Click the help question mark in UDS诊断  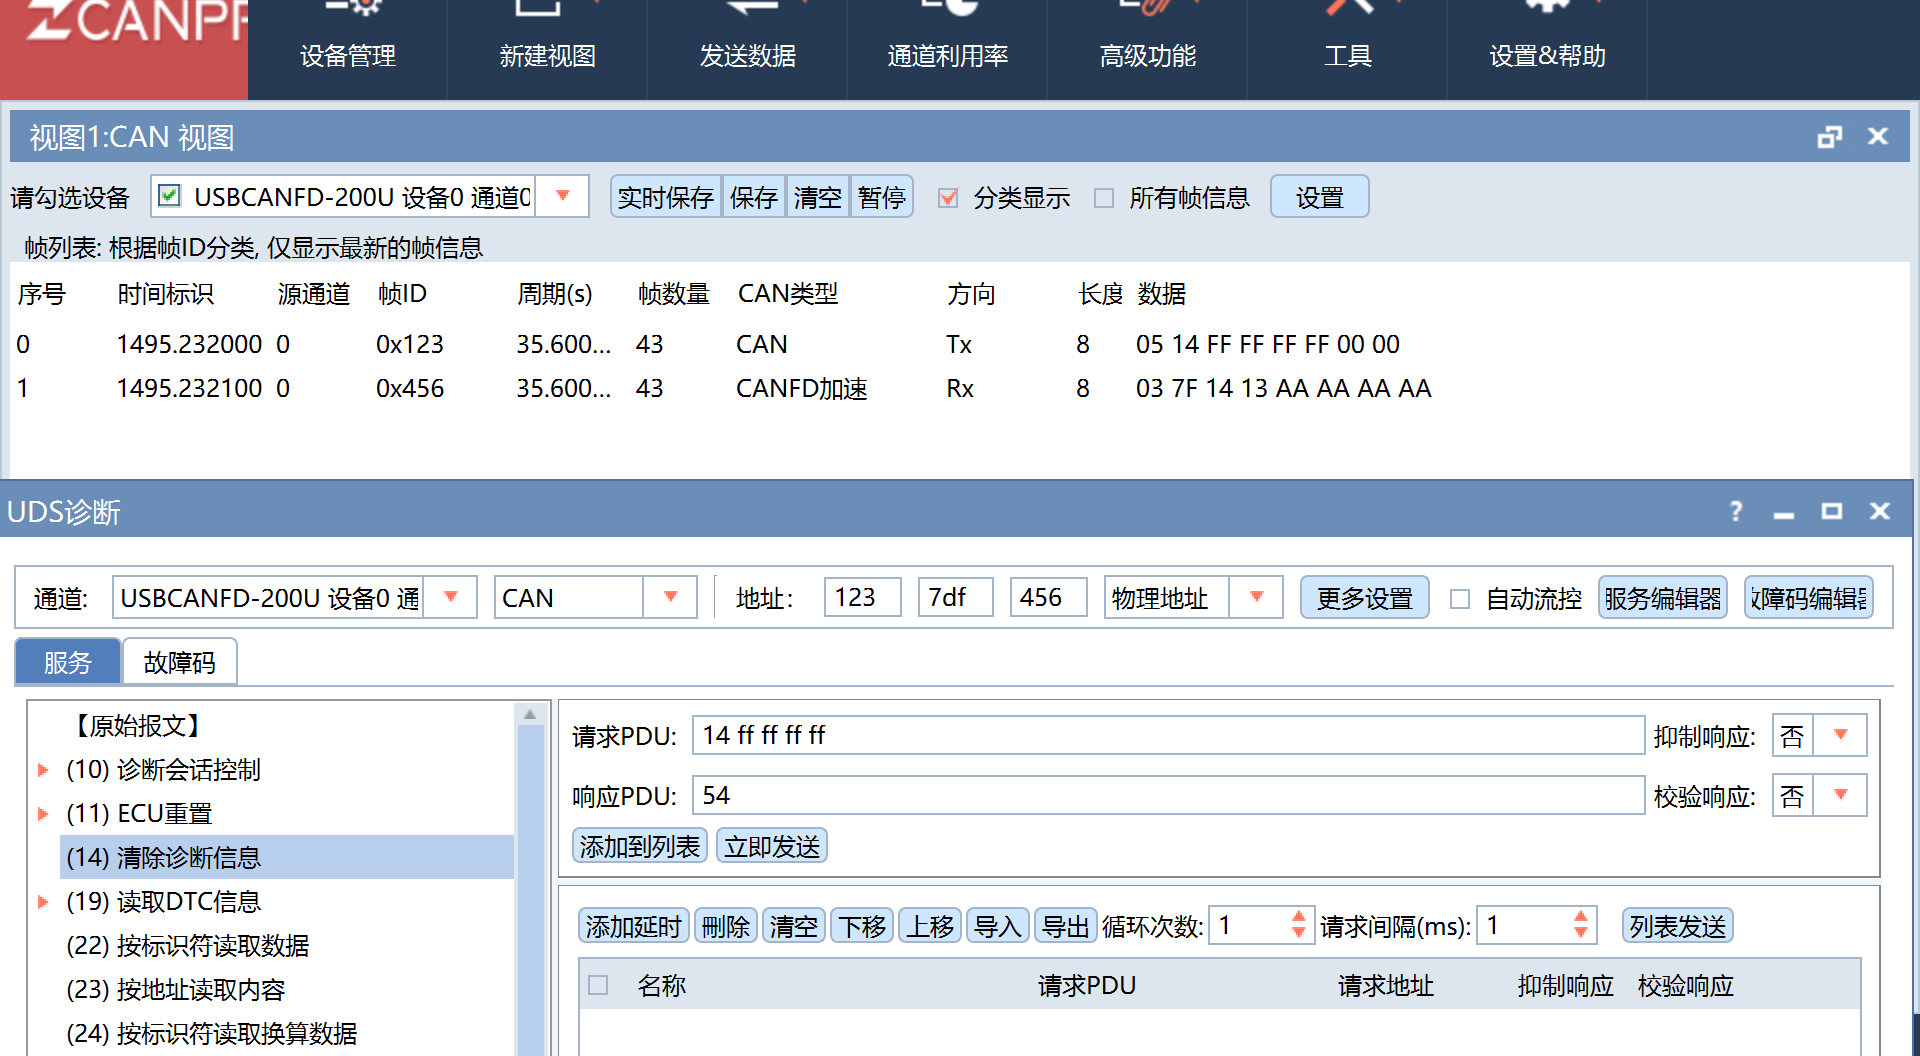coord(1736,512)
